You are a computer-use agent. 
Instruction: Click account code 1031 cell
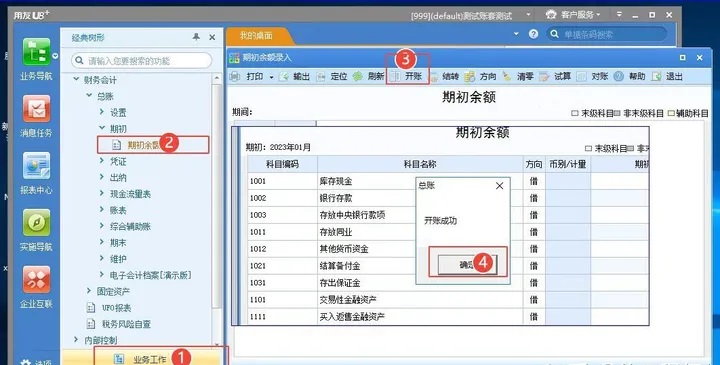282,283
